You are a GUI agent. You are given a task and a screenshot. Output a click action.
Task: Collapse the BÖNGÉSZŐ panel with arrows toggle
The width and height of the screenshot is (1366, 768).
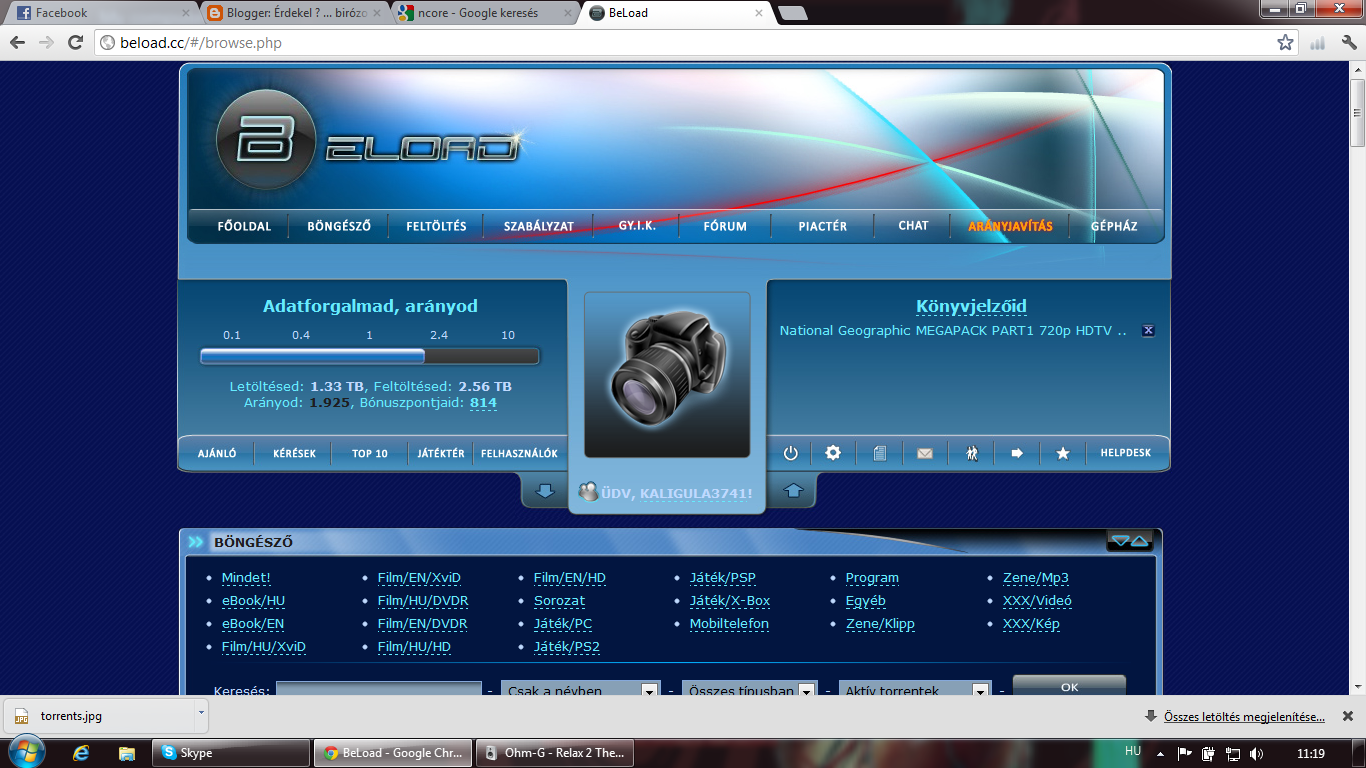point(1130,541)
